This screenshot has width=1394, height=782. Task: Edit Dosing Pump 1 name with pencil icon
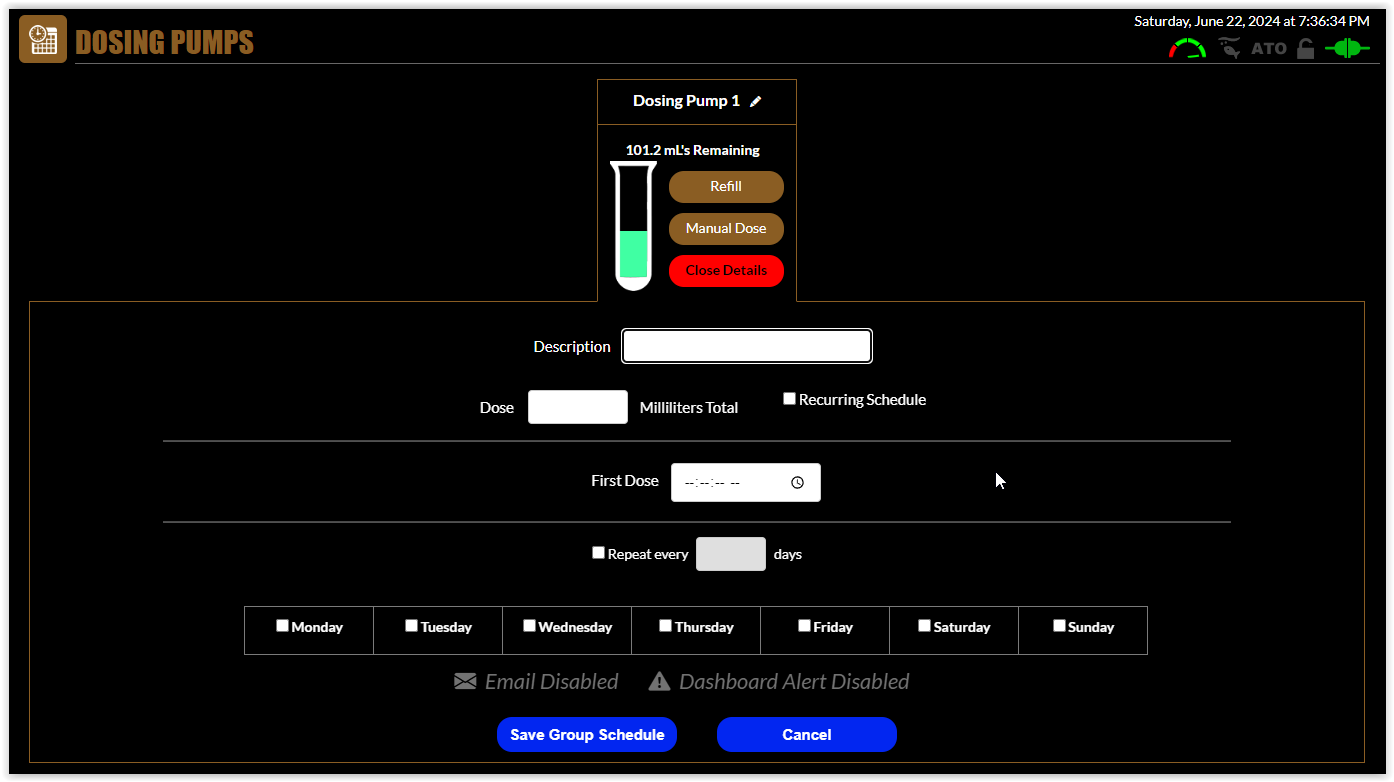756,101
